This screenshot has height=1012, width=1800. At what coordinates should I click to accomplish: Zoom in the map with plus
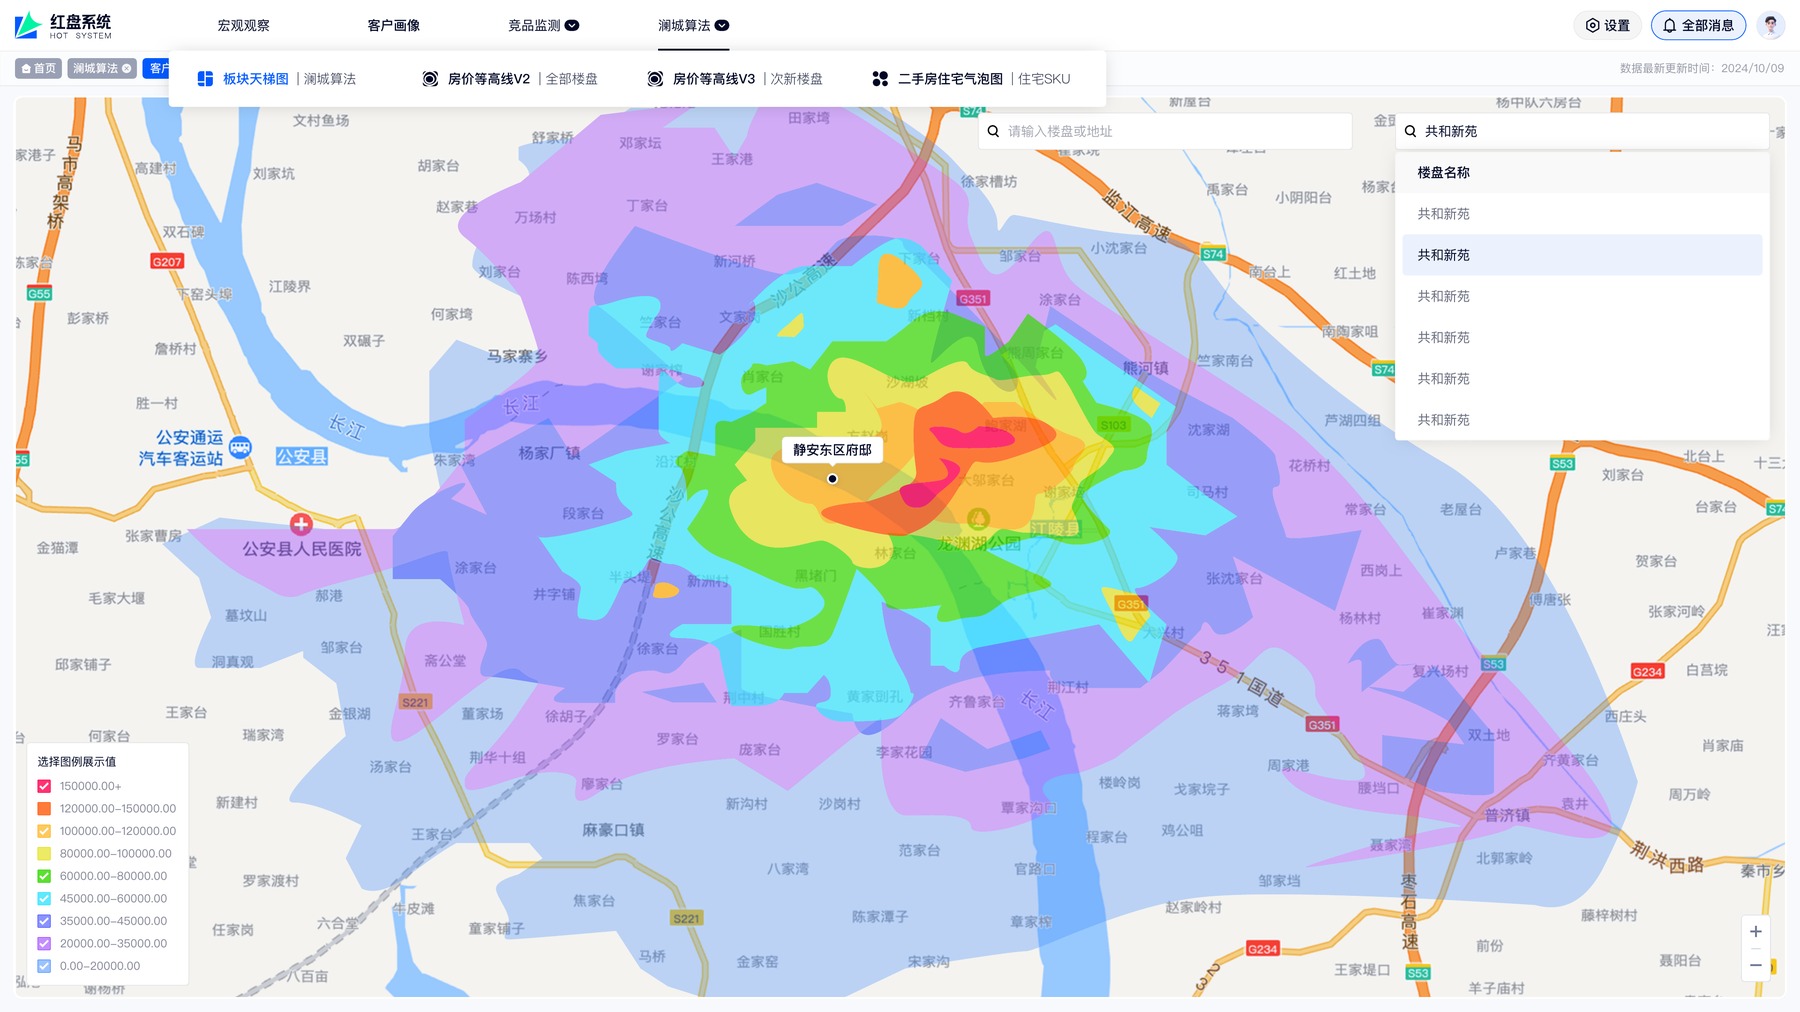1755,932
